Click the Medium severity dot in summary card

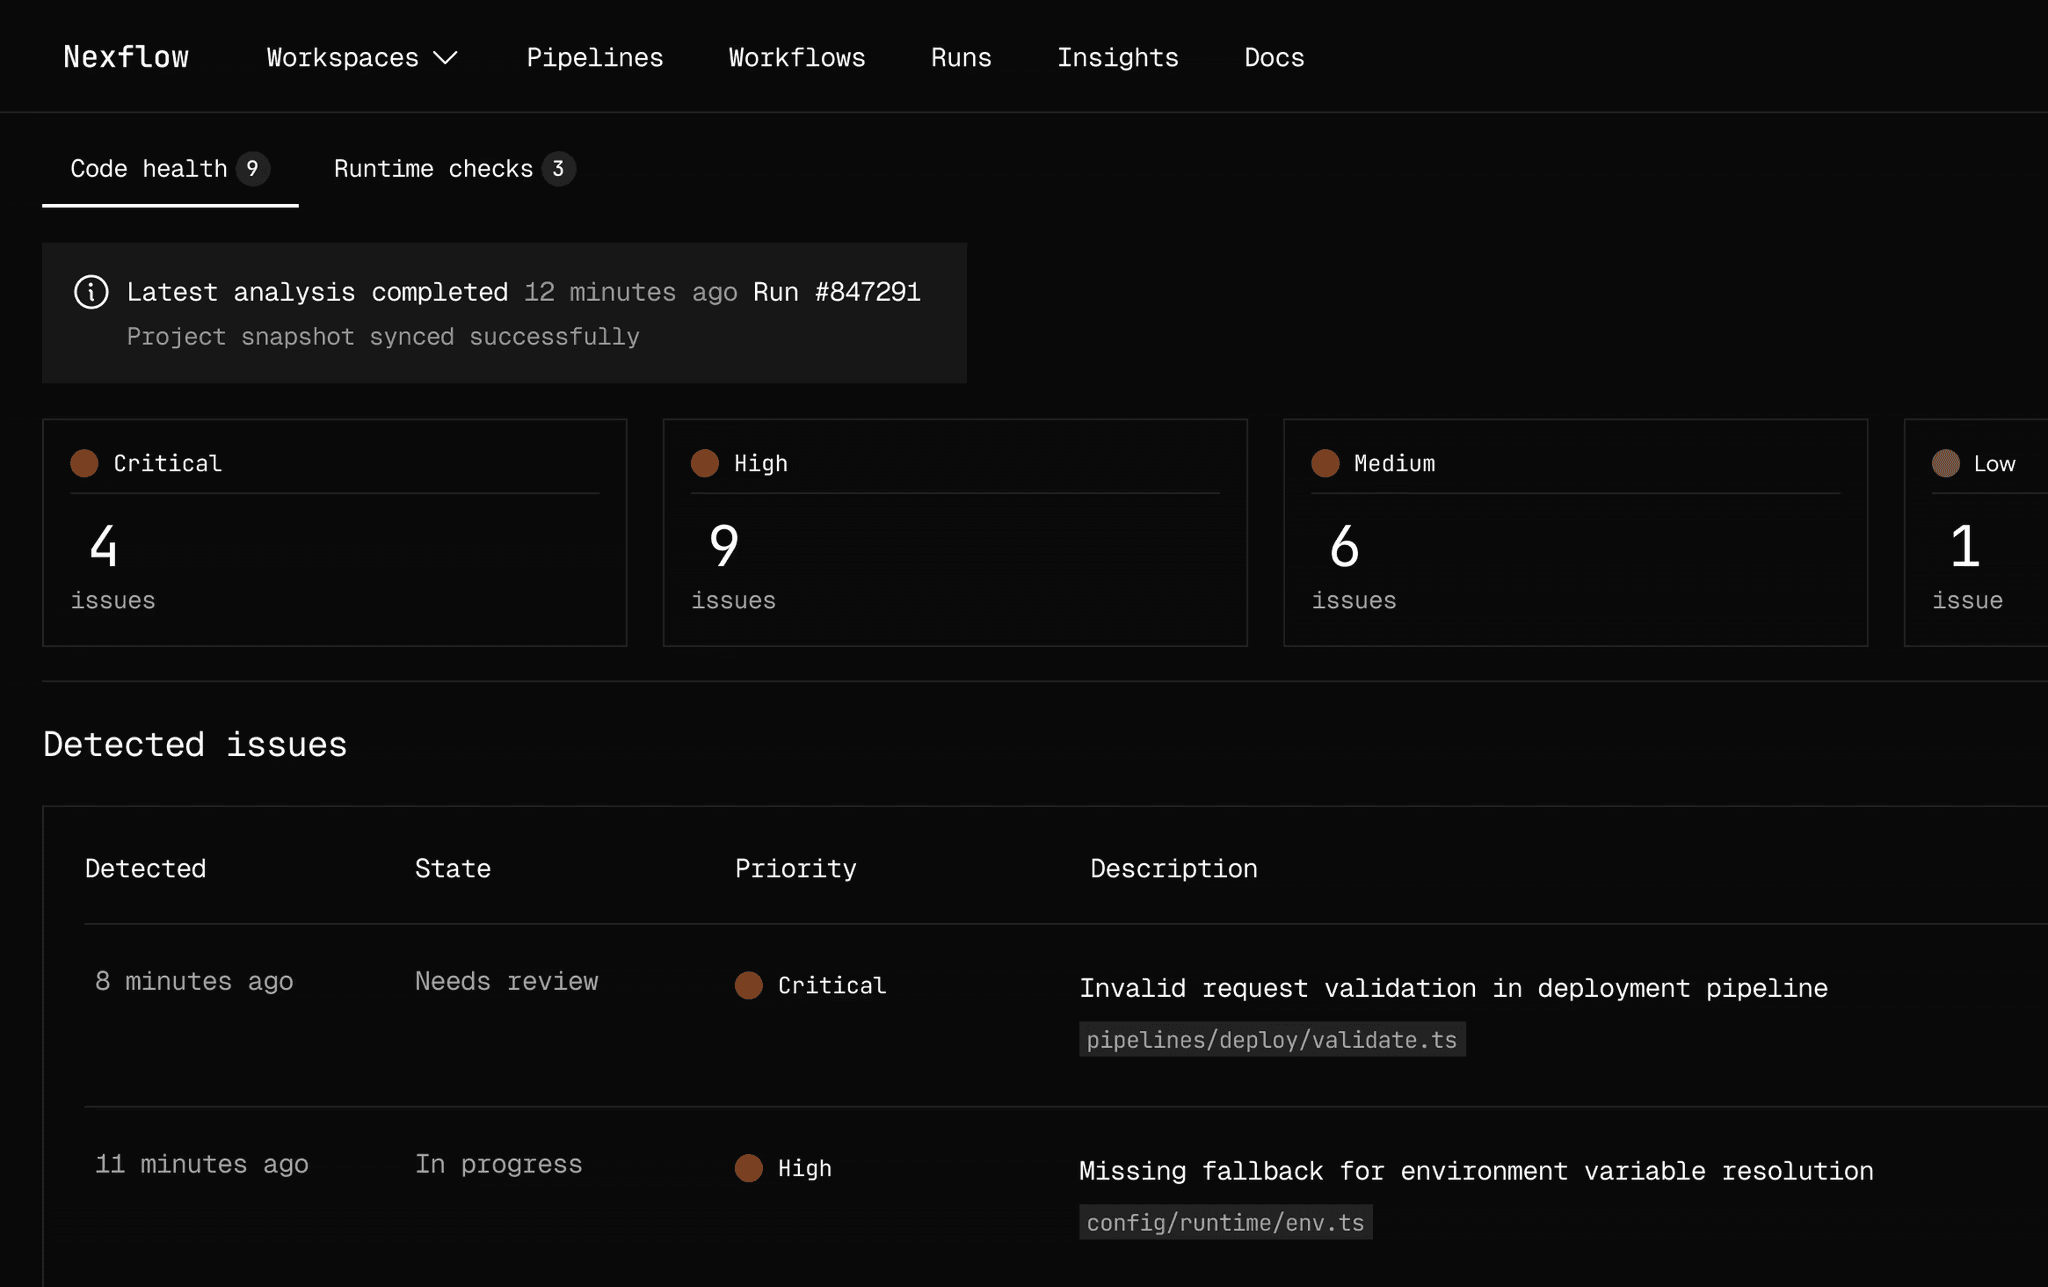point(1325,463)
